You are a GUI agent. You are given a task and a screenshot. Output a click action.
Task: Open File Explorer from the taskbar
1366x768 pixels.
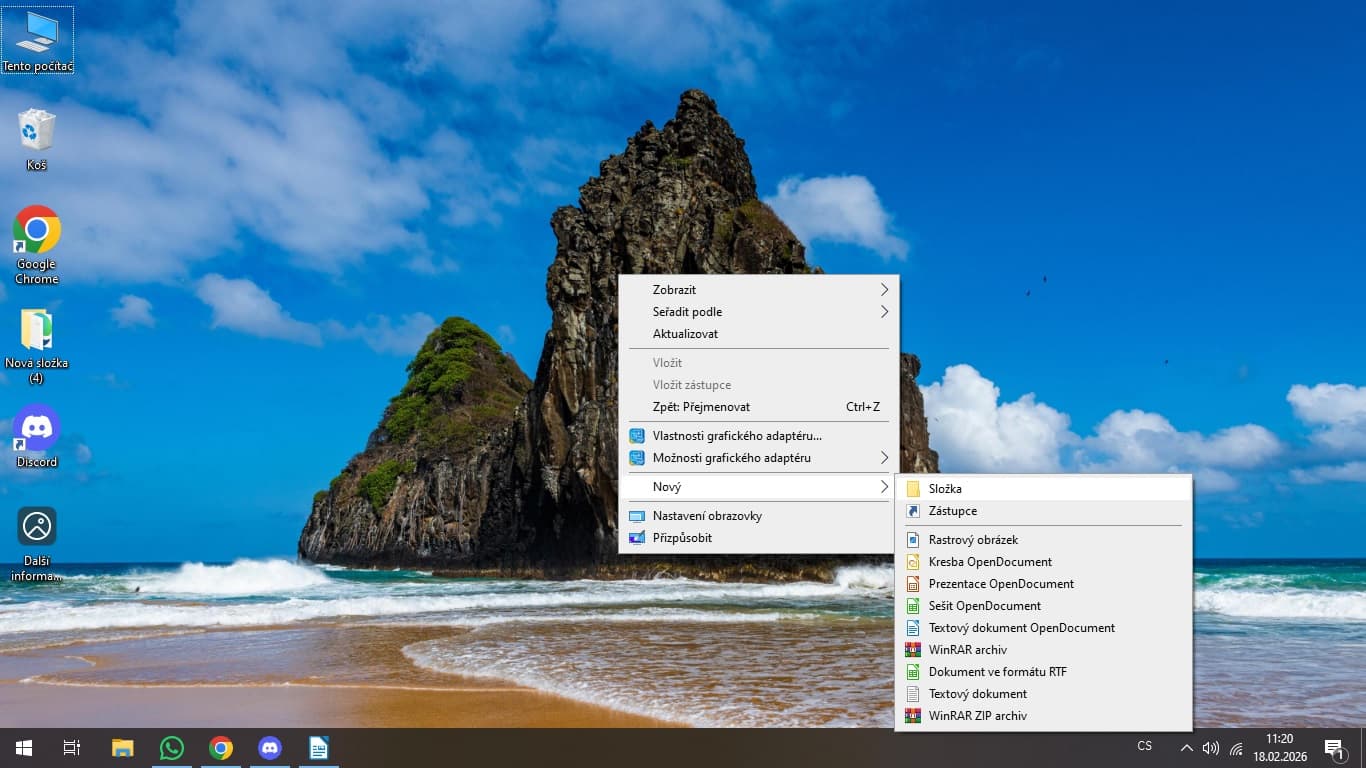[x=122, y=748]
